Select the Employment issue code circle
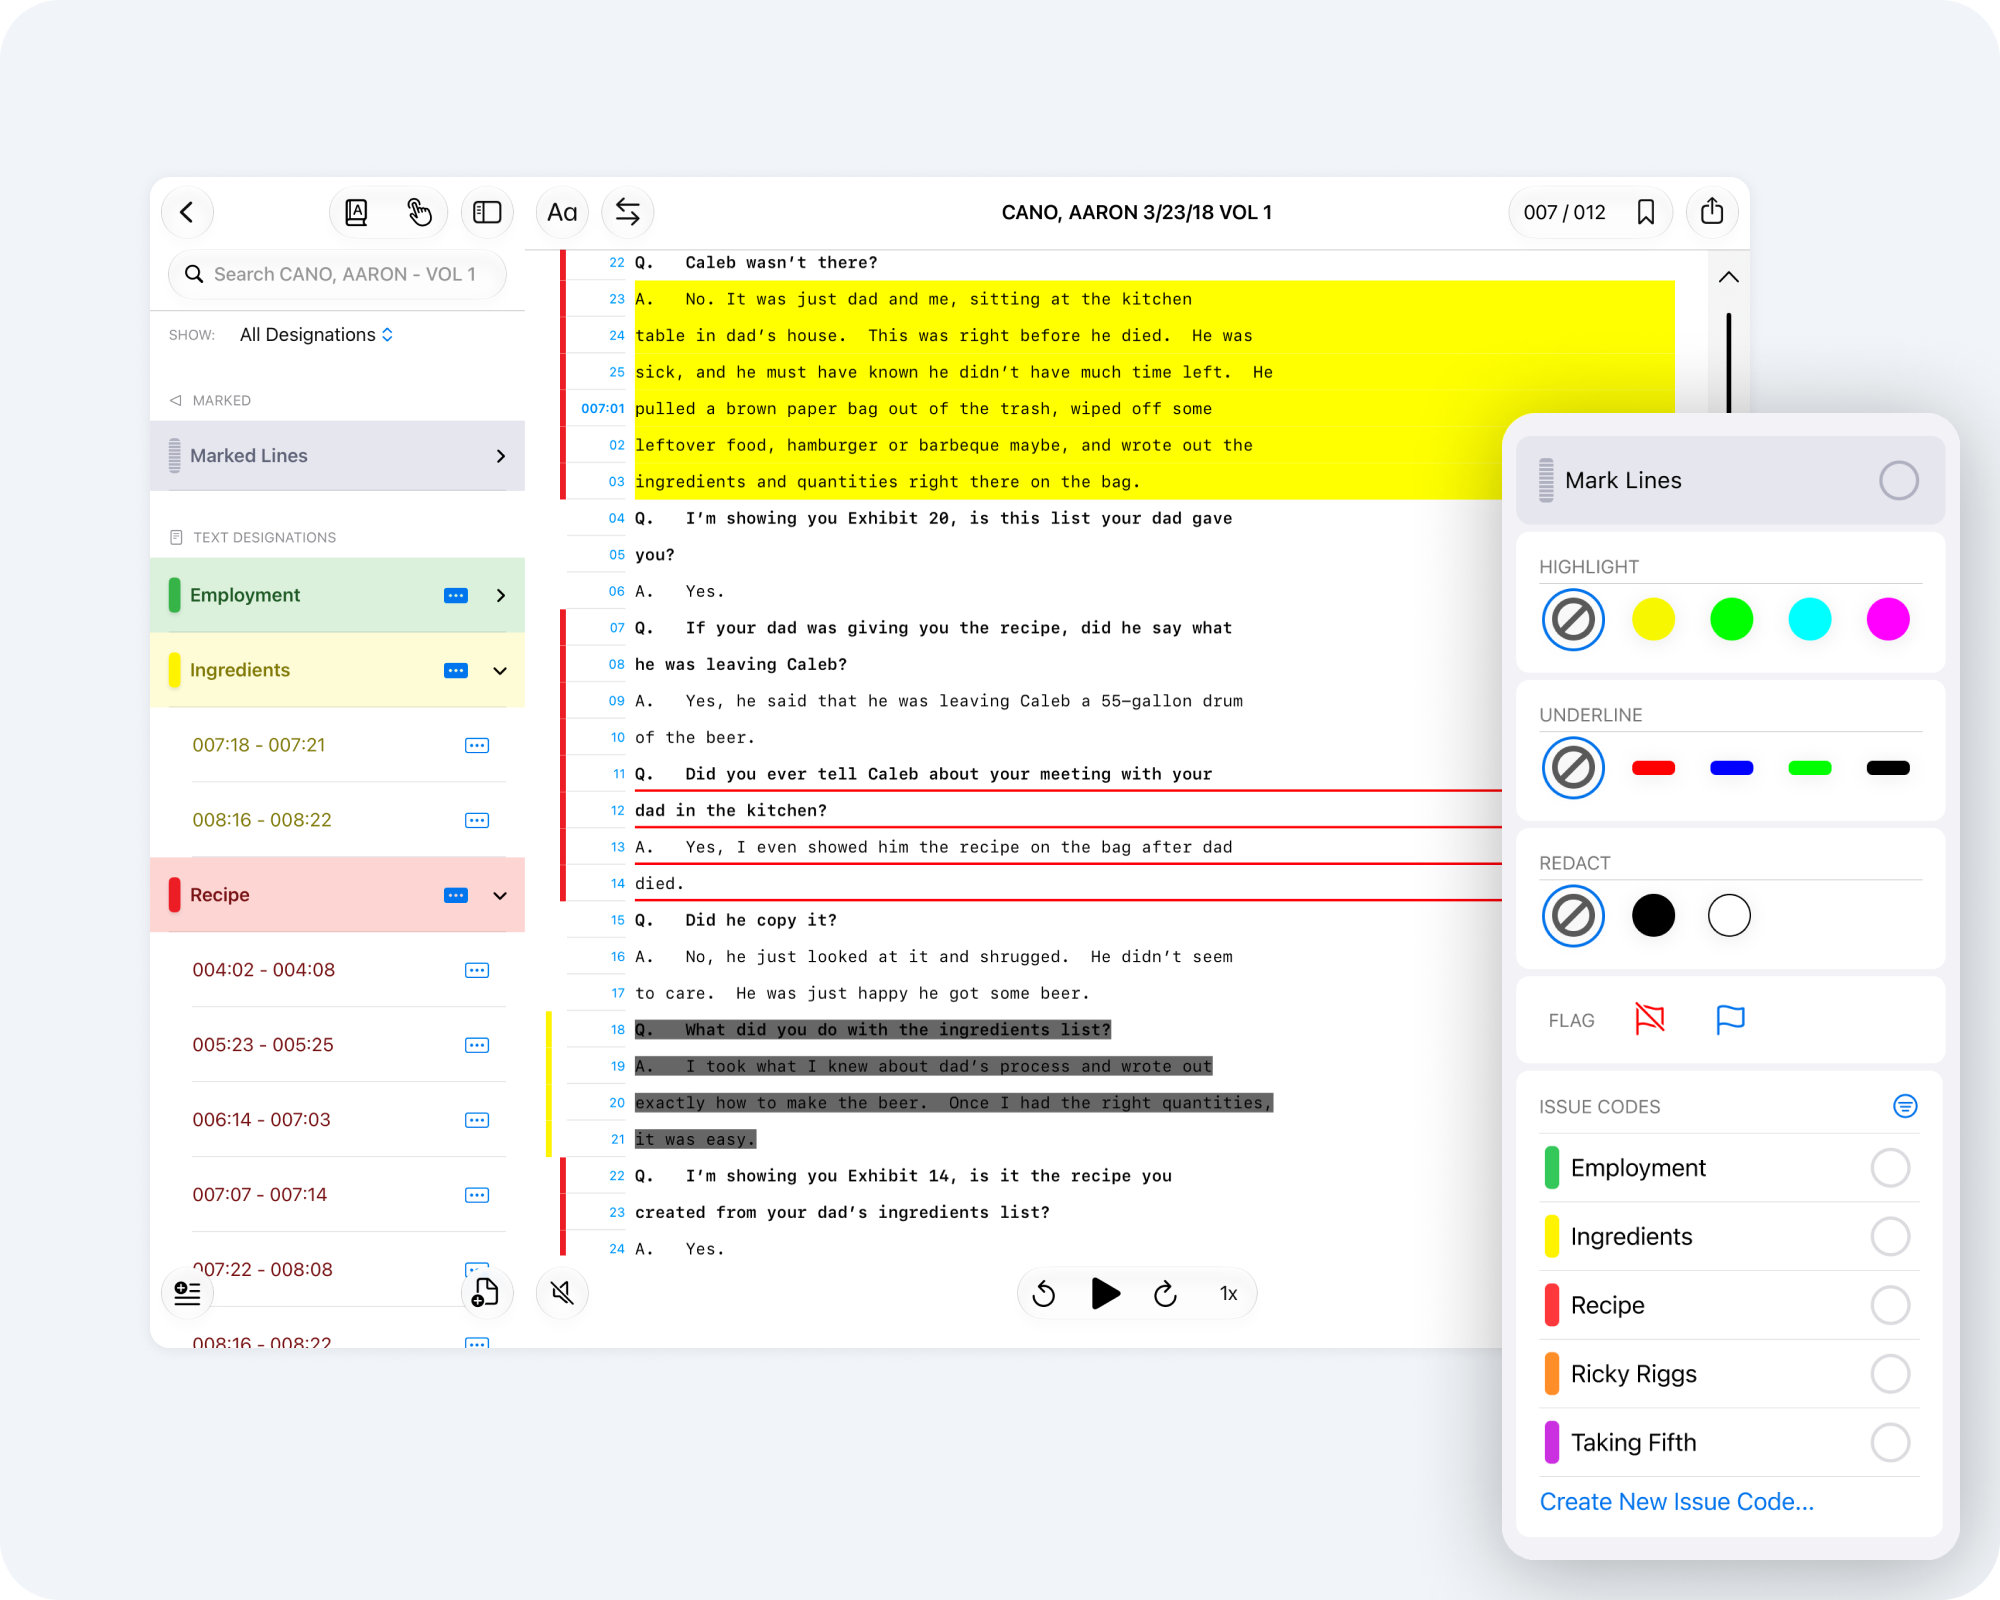This screenshot has width=2000, height=1600. pyautogui.click(x=1890, y=1168)
